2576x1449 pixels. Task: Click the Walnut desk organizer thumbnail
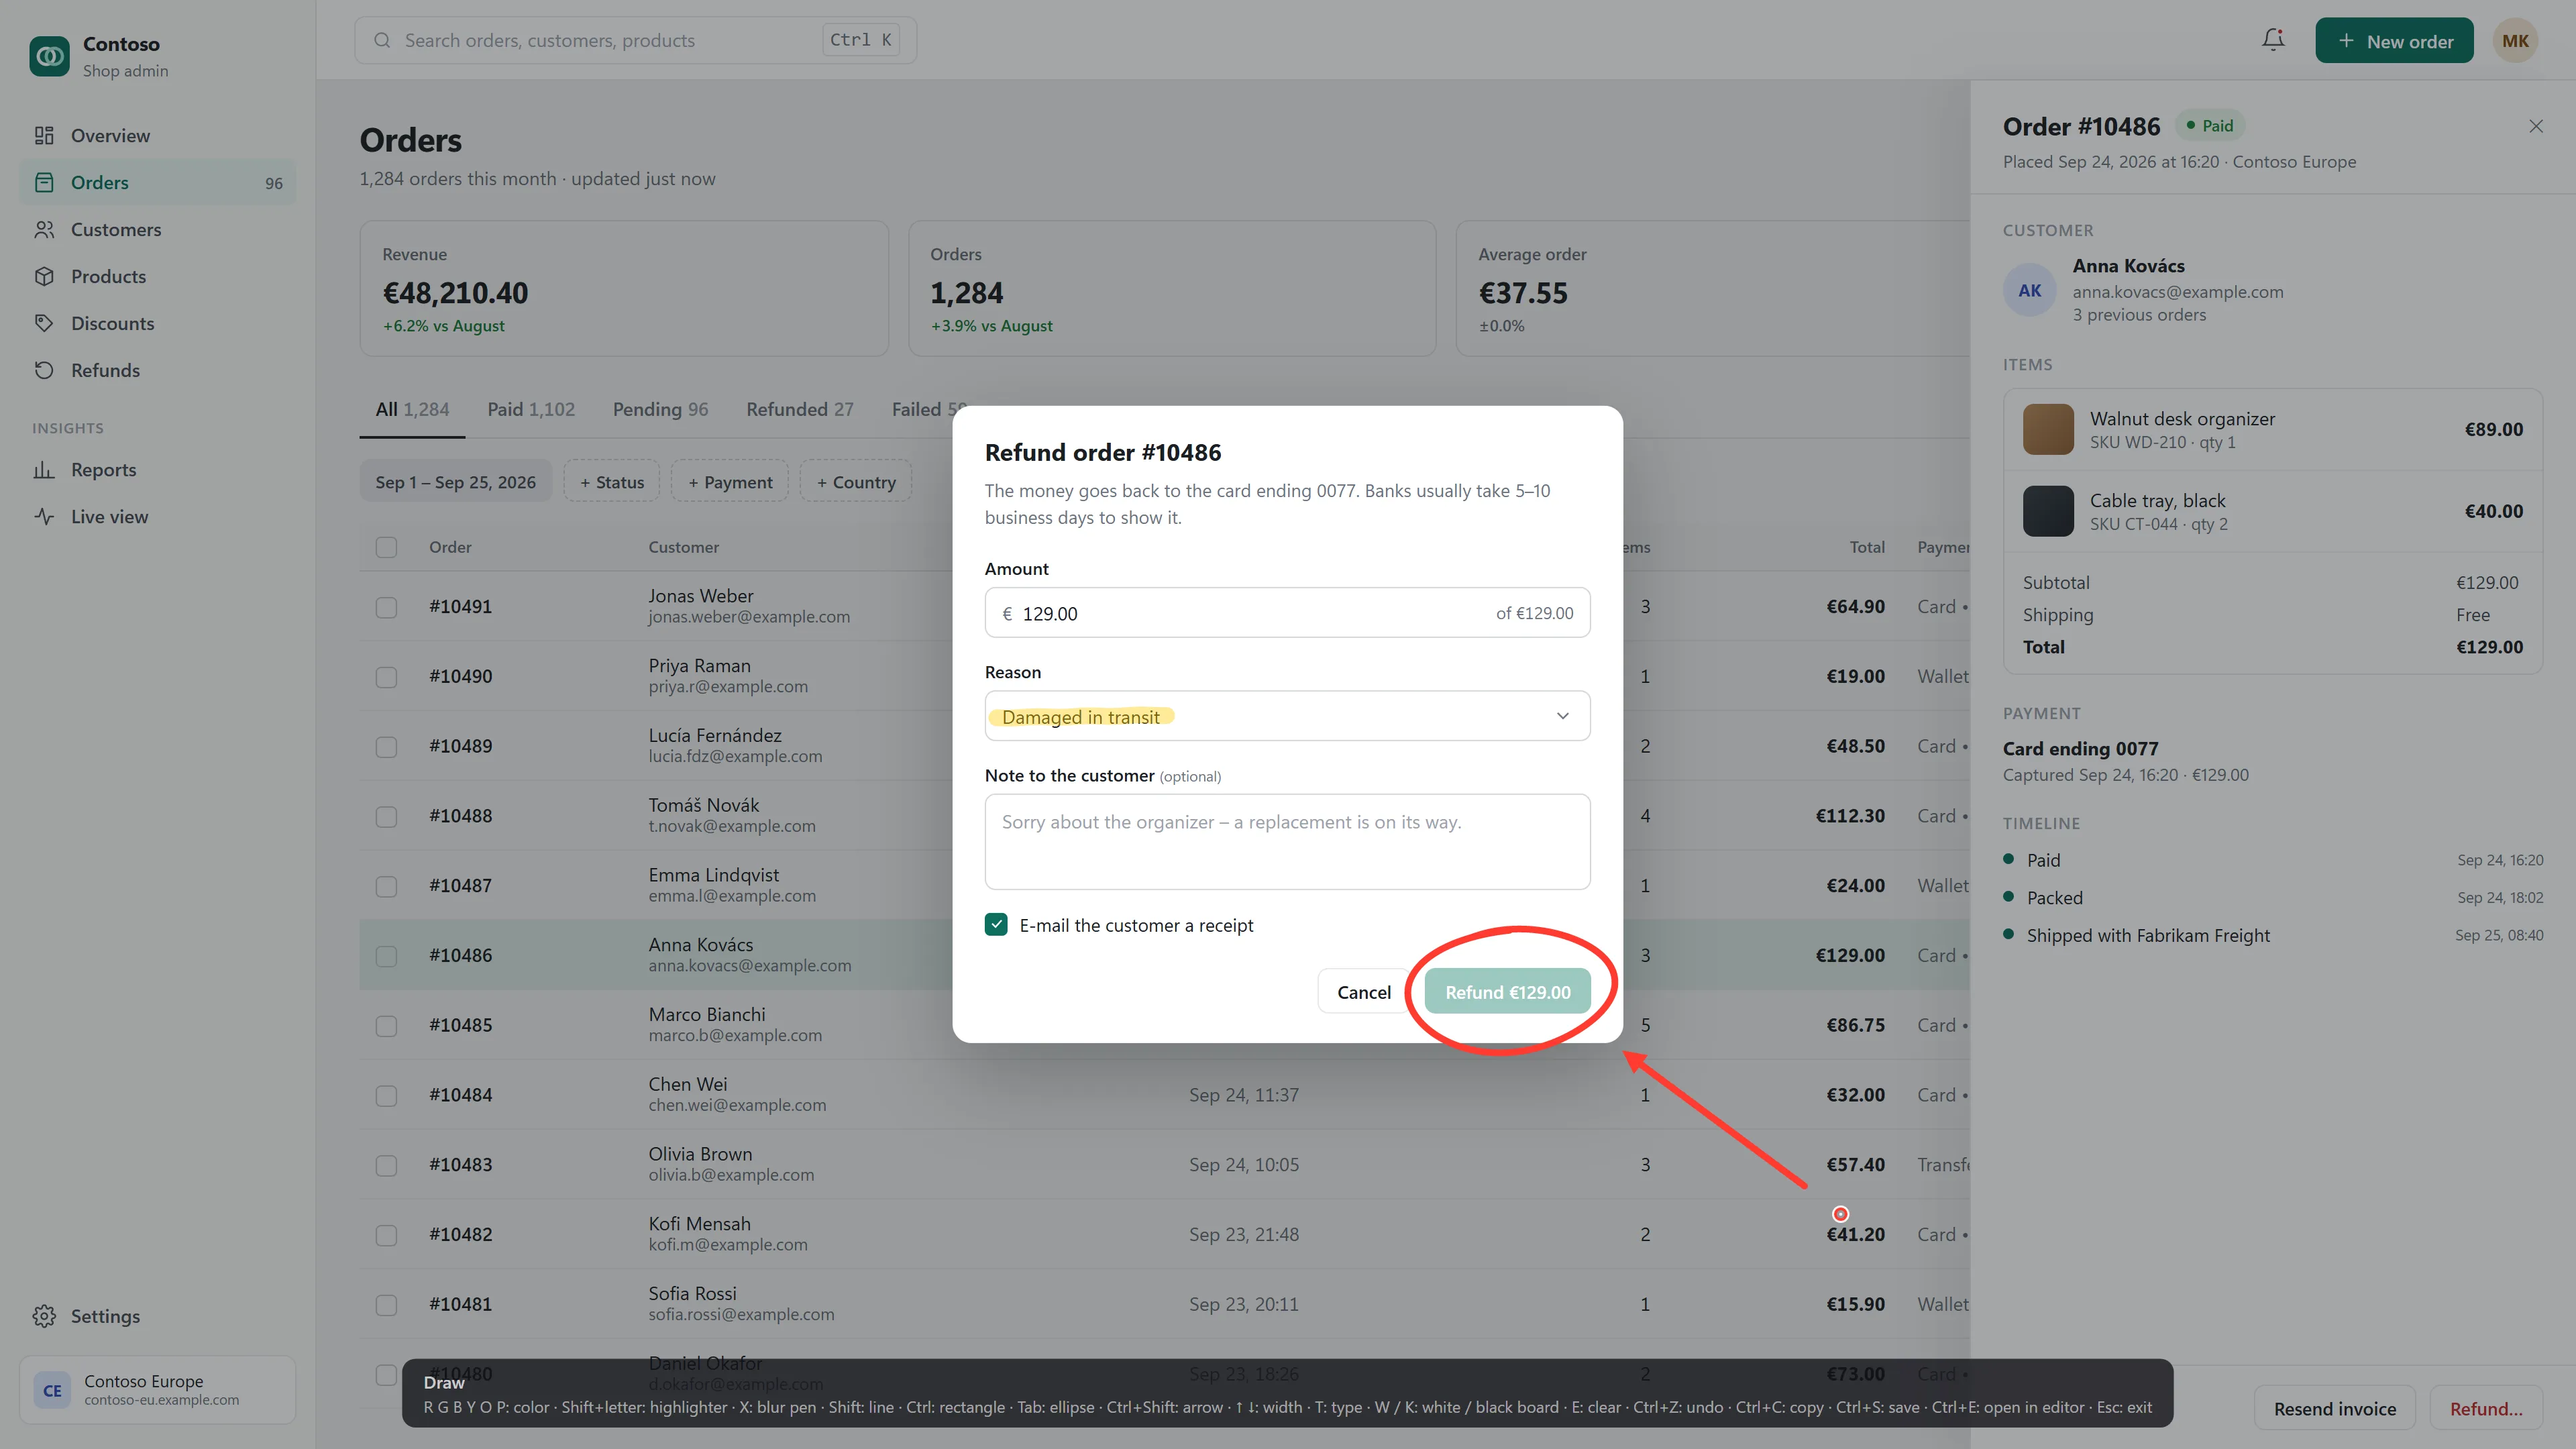pyautogui.click(x=2048, y=429)
